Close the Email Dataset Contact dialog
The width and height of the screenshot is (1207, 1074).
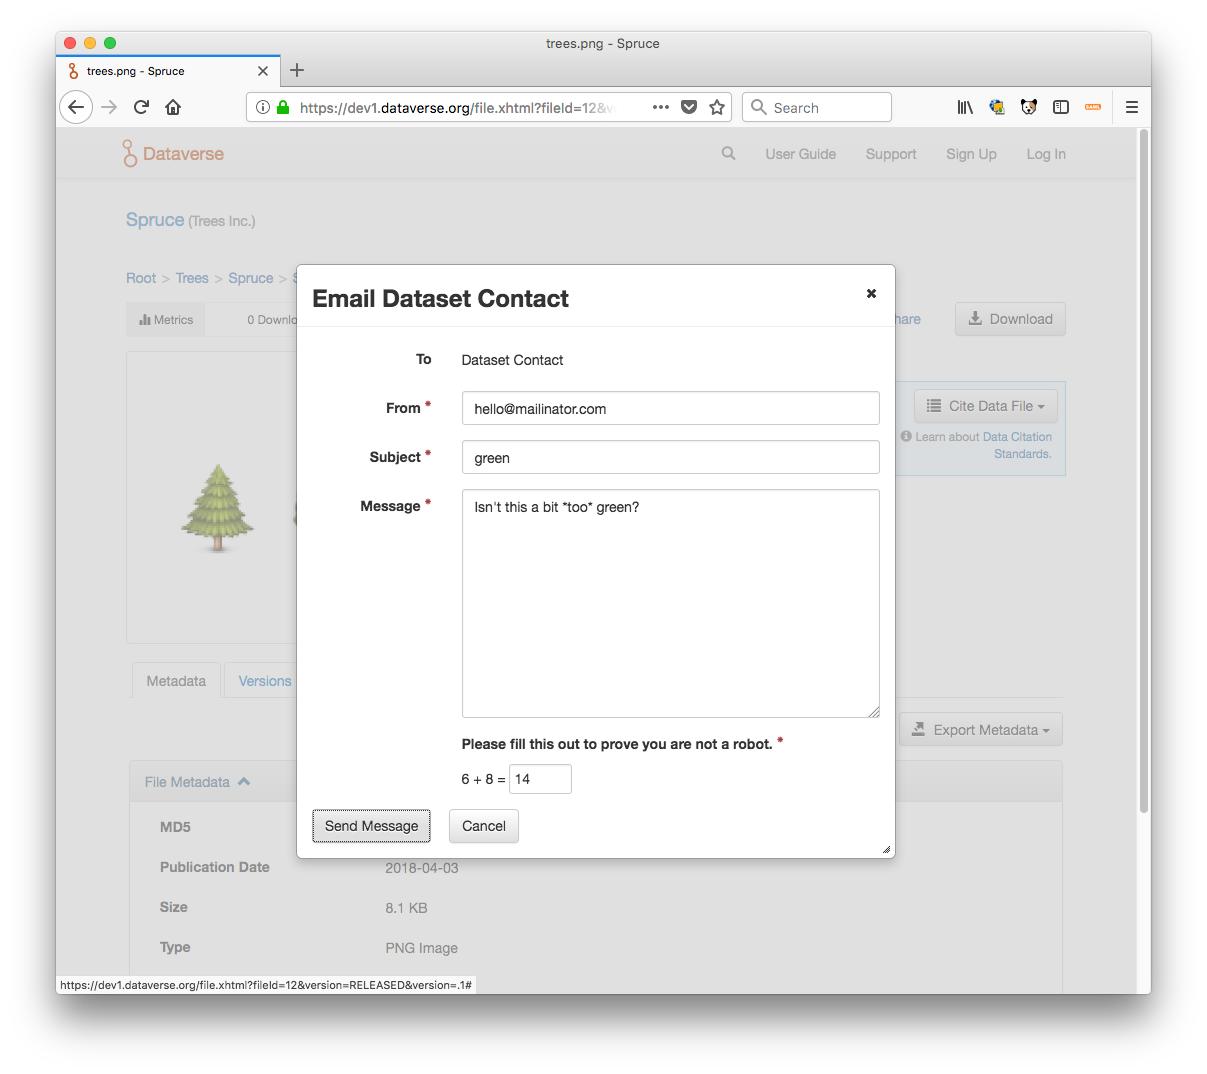point(871,293)
